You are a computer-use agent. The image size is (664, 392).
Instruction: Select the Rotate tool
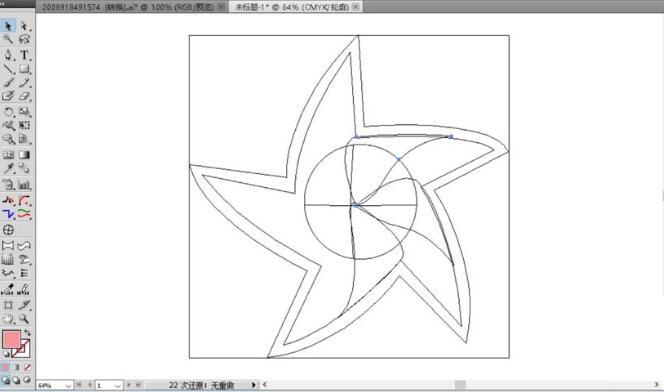8,112
